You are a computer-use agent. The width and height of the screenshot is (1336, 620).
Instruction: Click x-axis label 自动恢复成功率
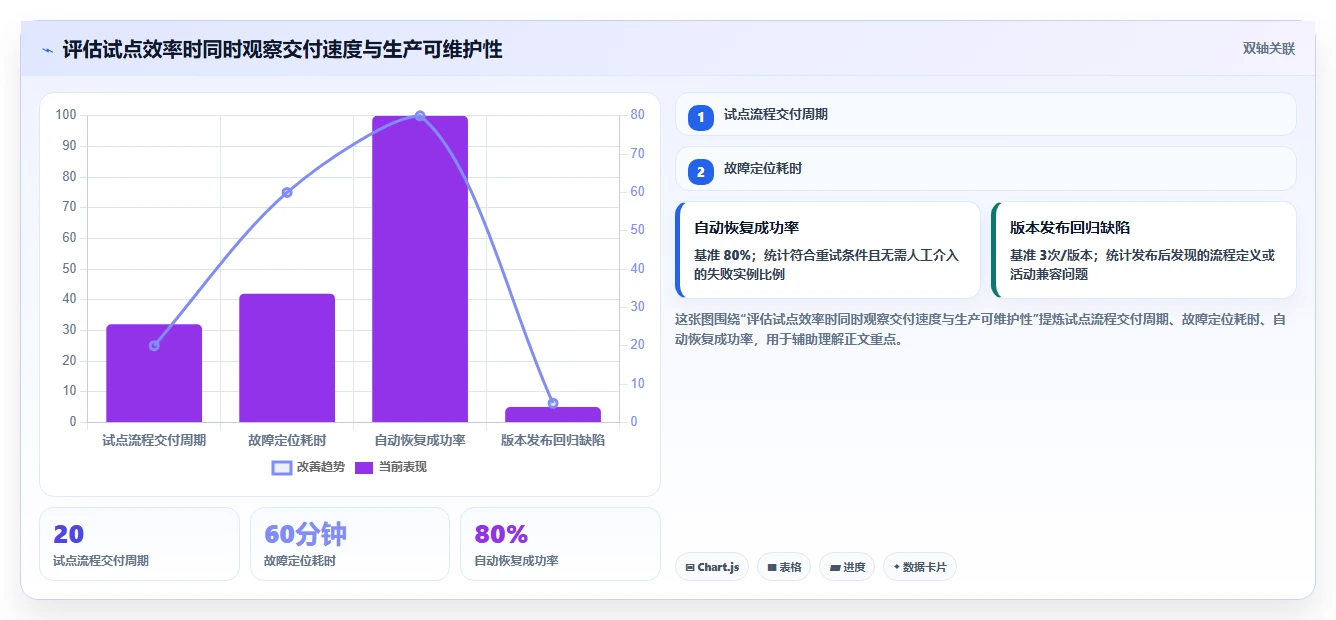(420, 440)
